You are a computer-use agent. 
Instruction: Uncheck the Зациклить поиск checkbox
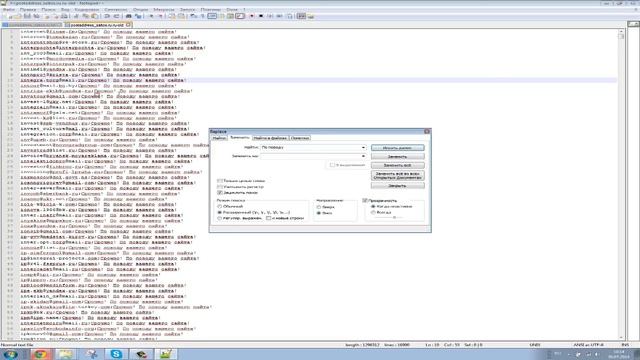pyautogui.click(x=220, y=192)
